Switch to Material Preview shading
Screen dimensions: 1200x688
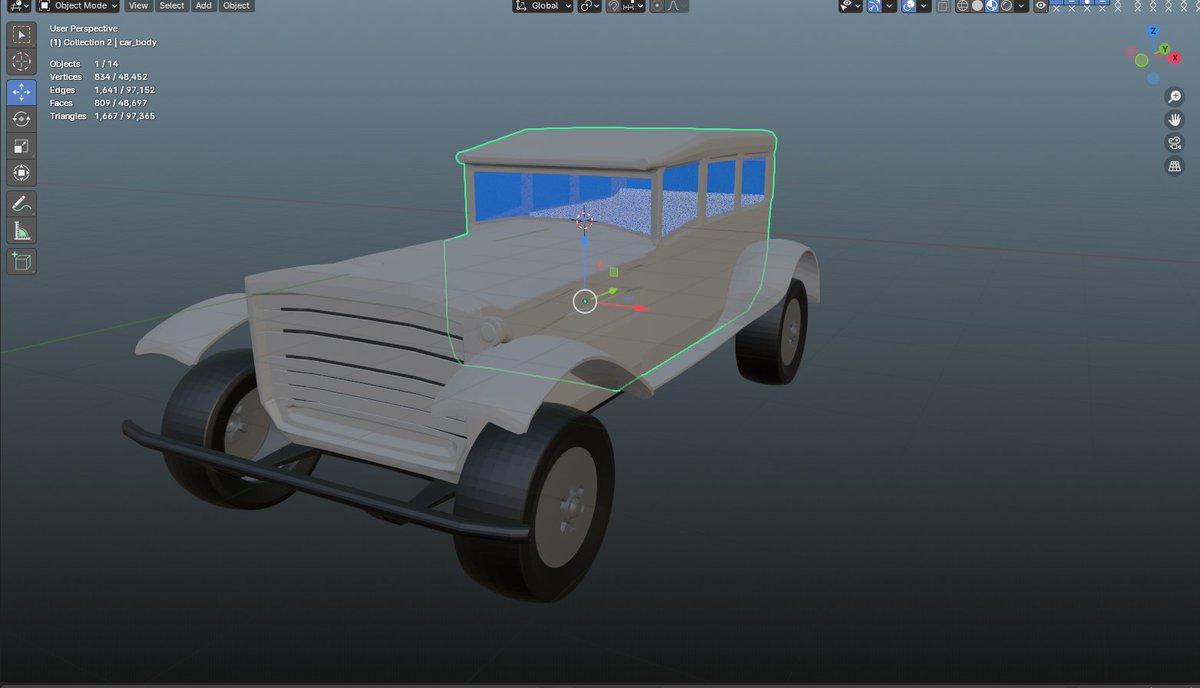(x=990, y=6)
